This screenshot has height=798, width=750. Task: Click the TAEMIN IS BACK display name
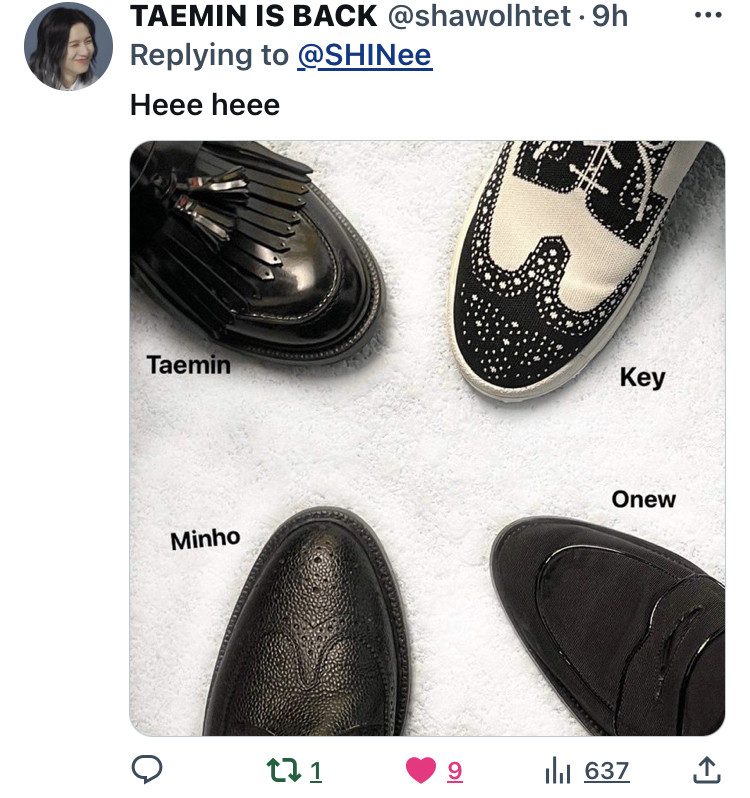(x=253, y=16)
